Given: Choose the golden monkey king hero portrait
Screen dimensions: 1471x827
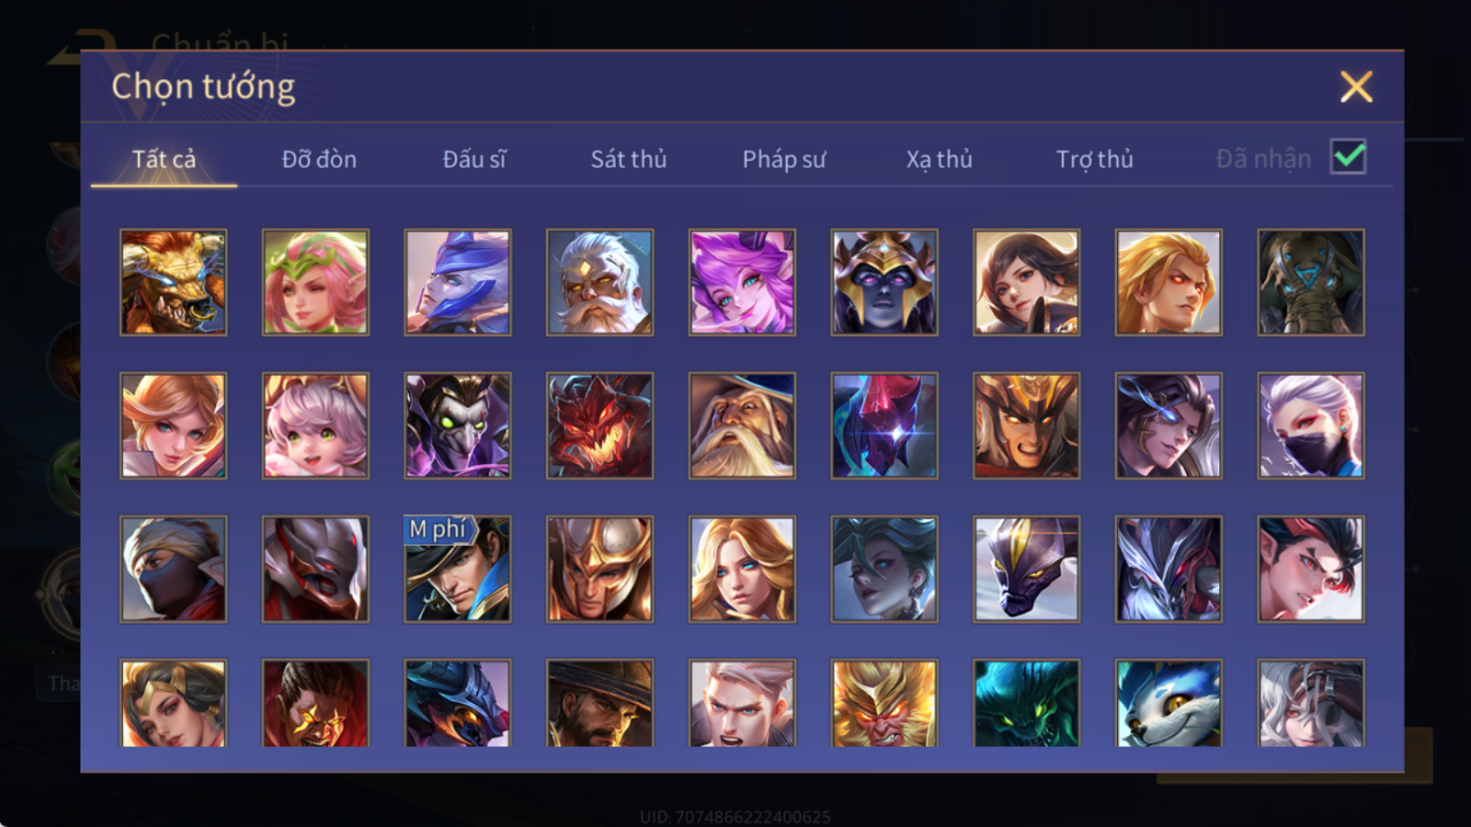Looking at the screenshot, I should 884,703.
